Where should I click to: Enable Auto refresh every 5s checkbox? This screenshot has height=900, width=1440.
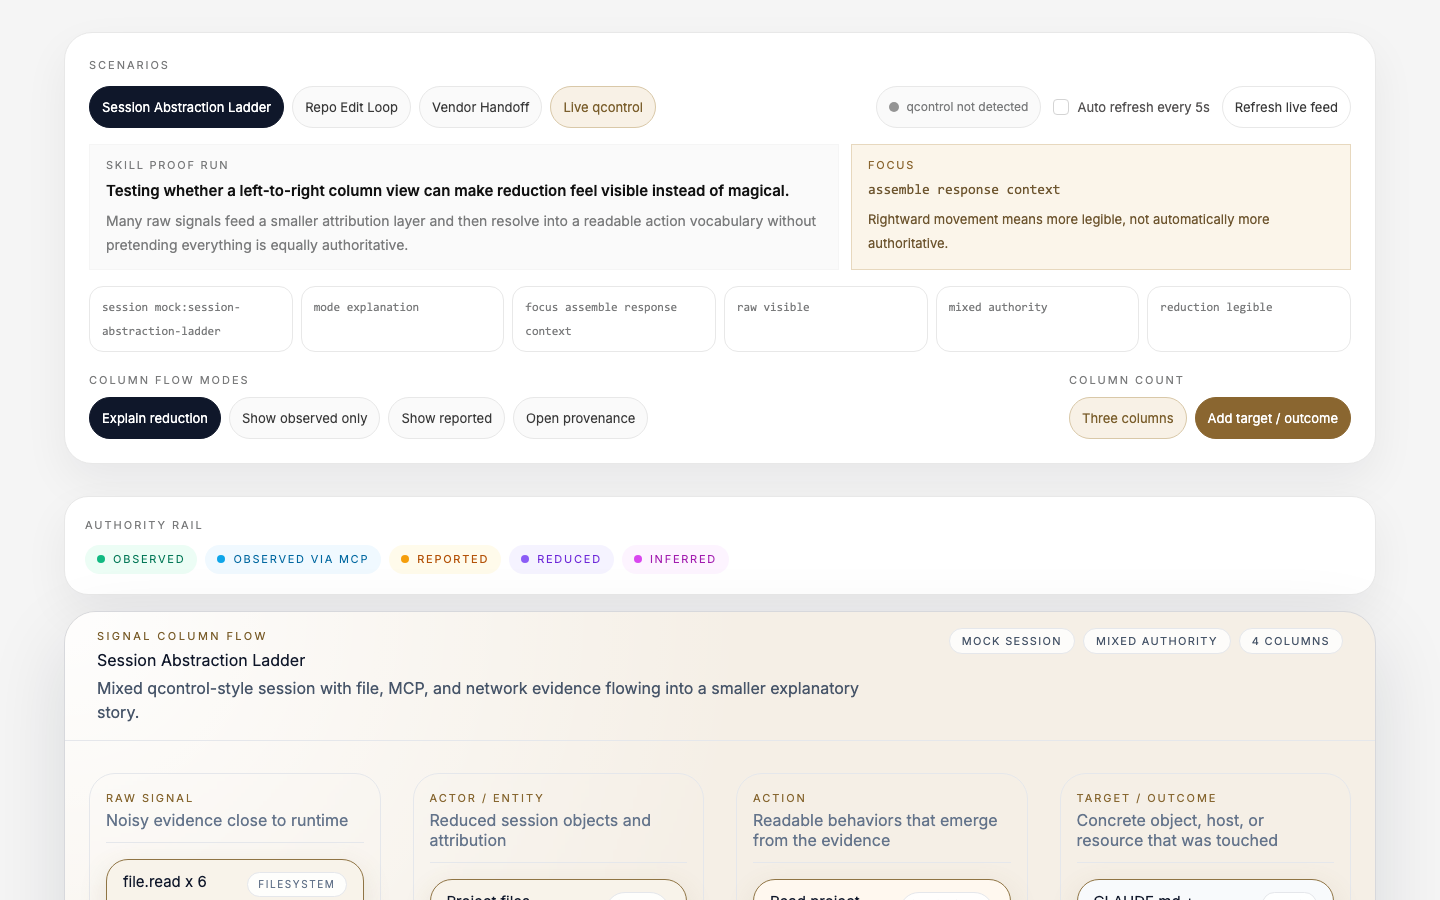[1061, 107]
